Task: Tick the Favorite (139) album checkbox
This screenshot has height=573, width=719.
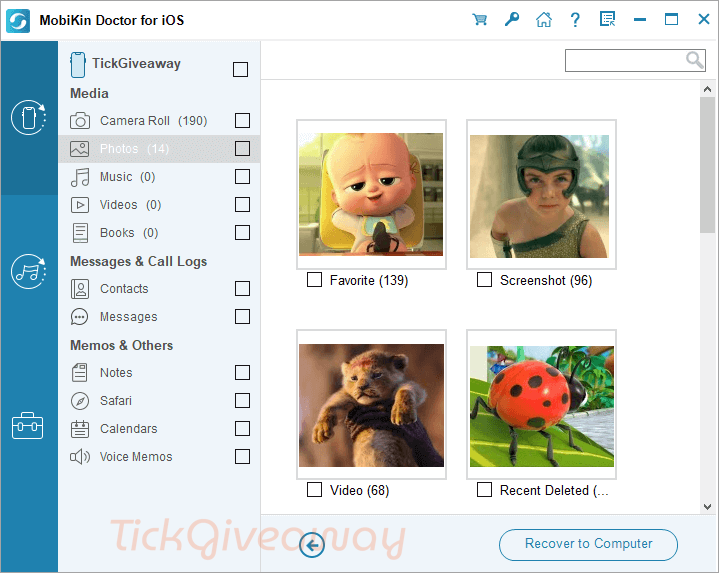Action: (314, 280)
